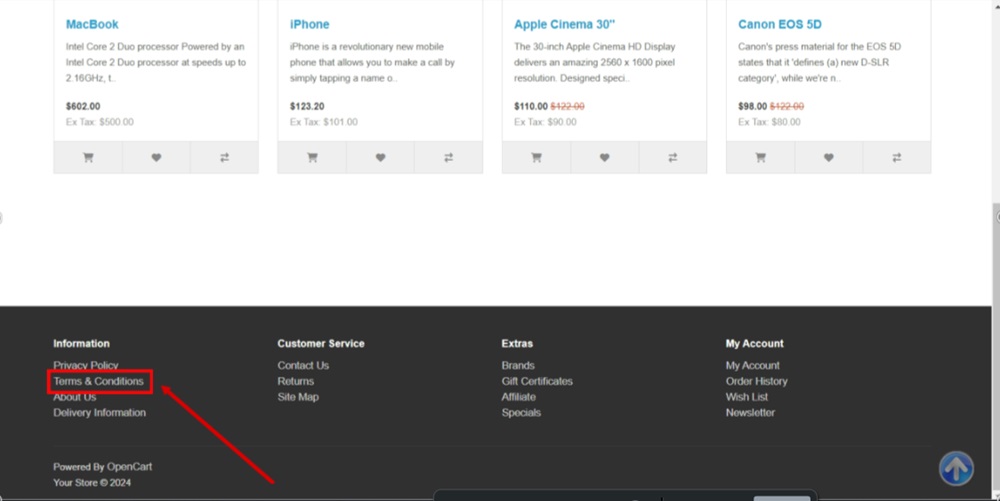
Task: Click the Your Store © 2024 text
Action: [x=92, y=483]
